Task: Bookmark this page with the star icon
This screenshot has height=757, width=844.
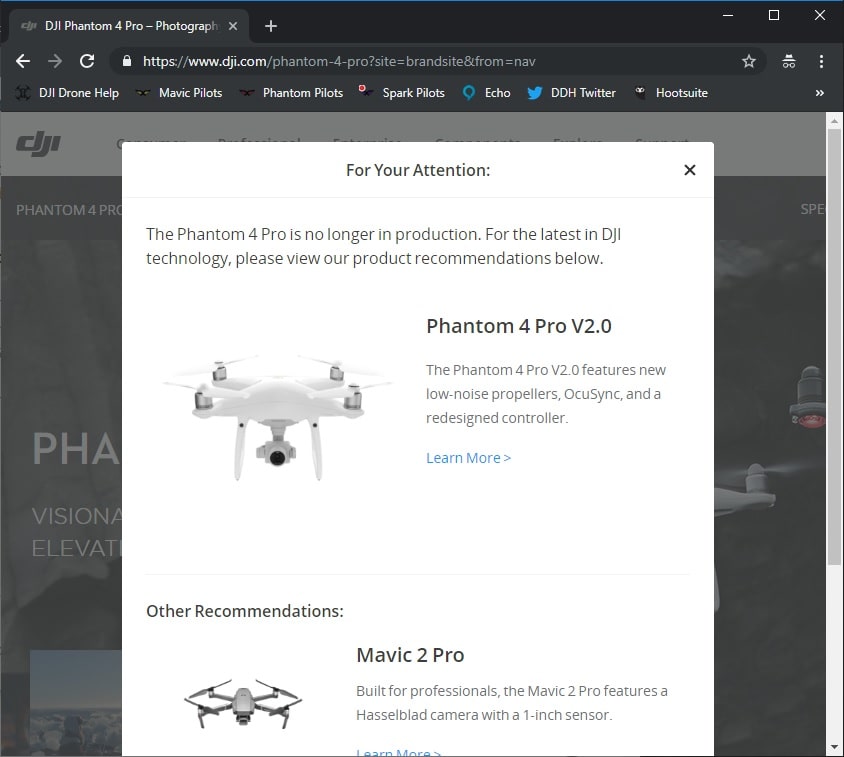Action: (x=749, y=61)
